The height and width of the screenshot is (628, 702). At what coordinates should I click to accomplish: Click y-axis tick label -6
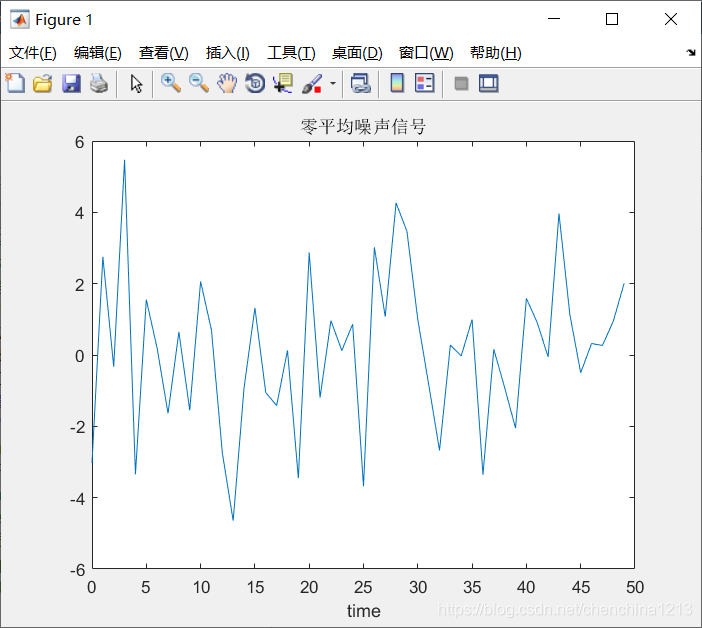pos(77,570)
